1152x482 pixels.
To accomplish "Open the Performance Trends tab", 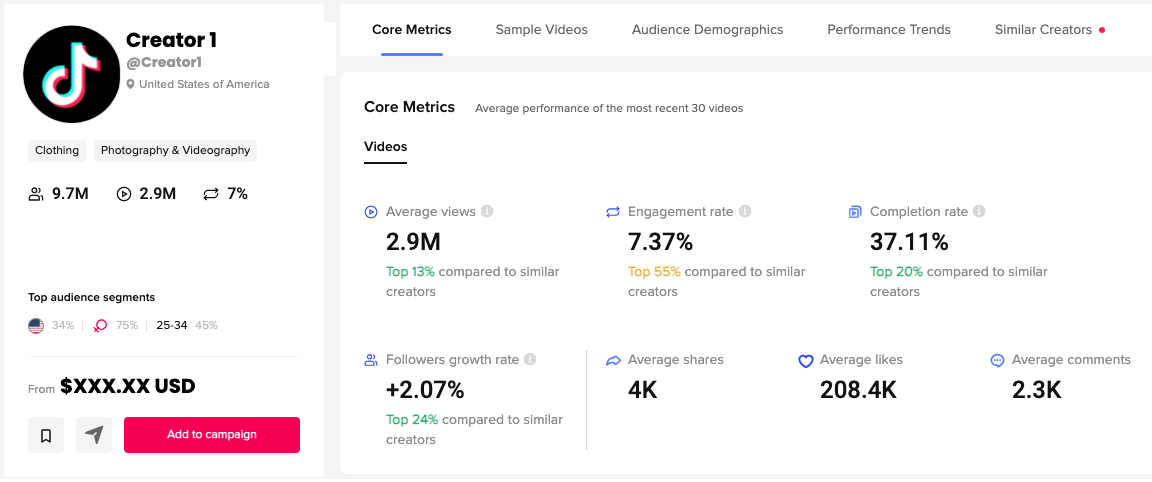I will pyautogui.click(x=889, y=30).
